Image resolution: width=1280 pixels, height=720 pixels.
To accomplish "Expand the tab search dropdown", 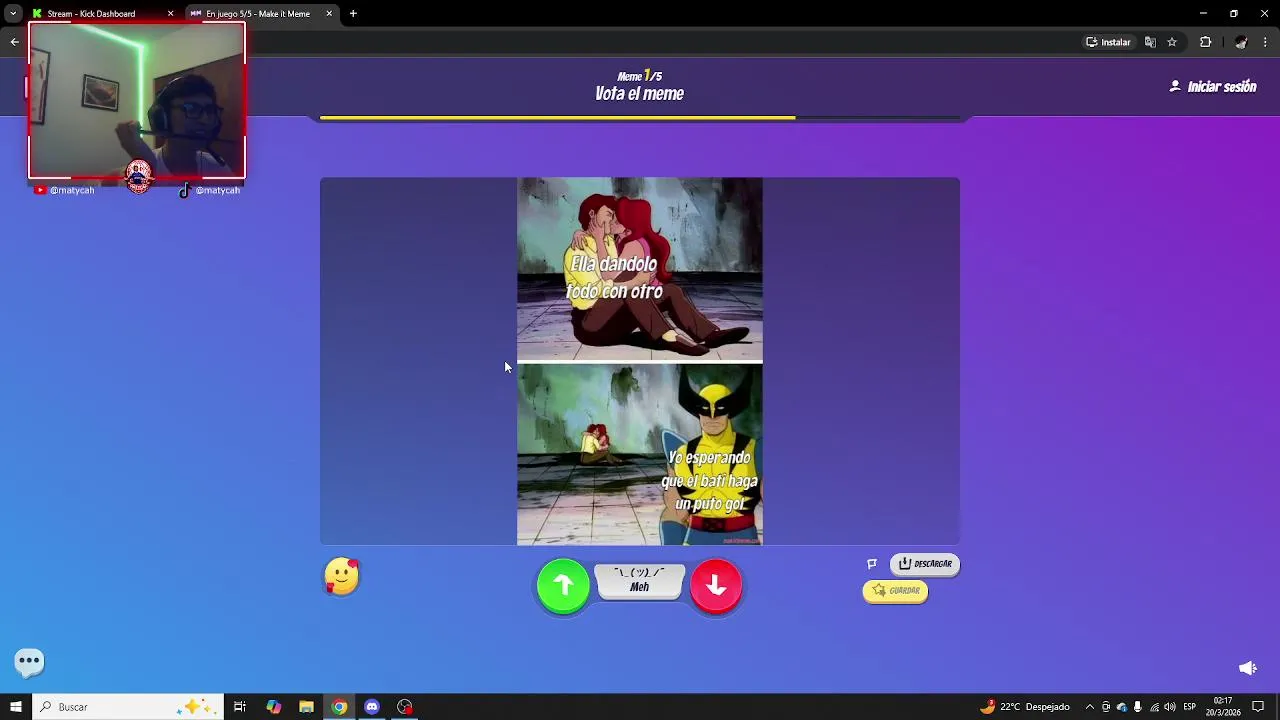I will tap(13, 14).
